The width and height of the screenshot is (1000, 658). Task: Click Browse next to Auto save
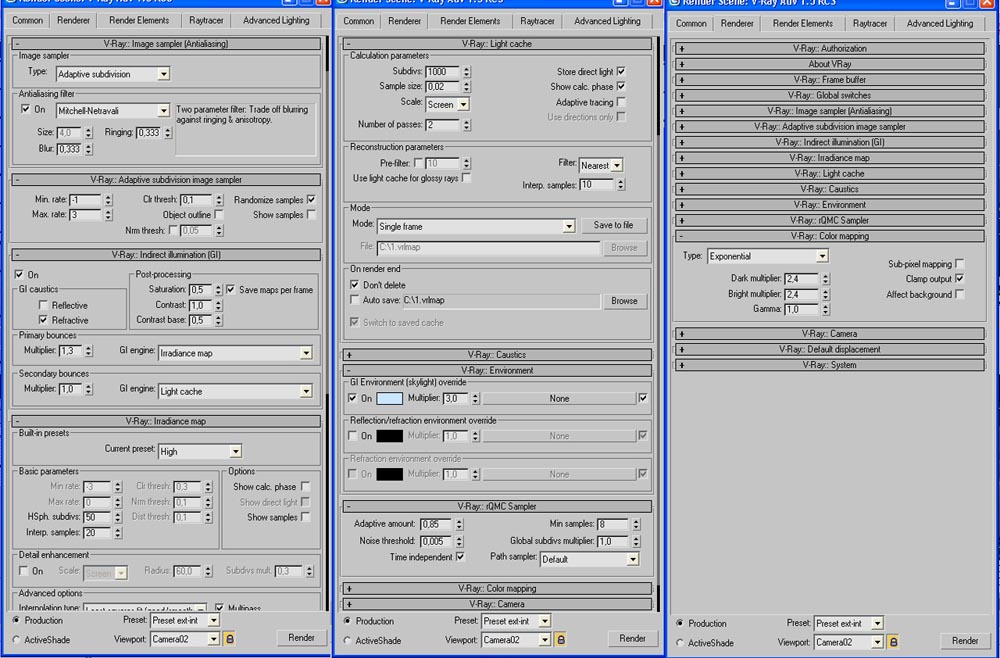pyautogui.click(x=624, y=300)
